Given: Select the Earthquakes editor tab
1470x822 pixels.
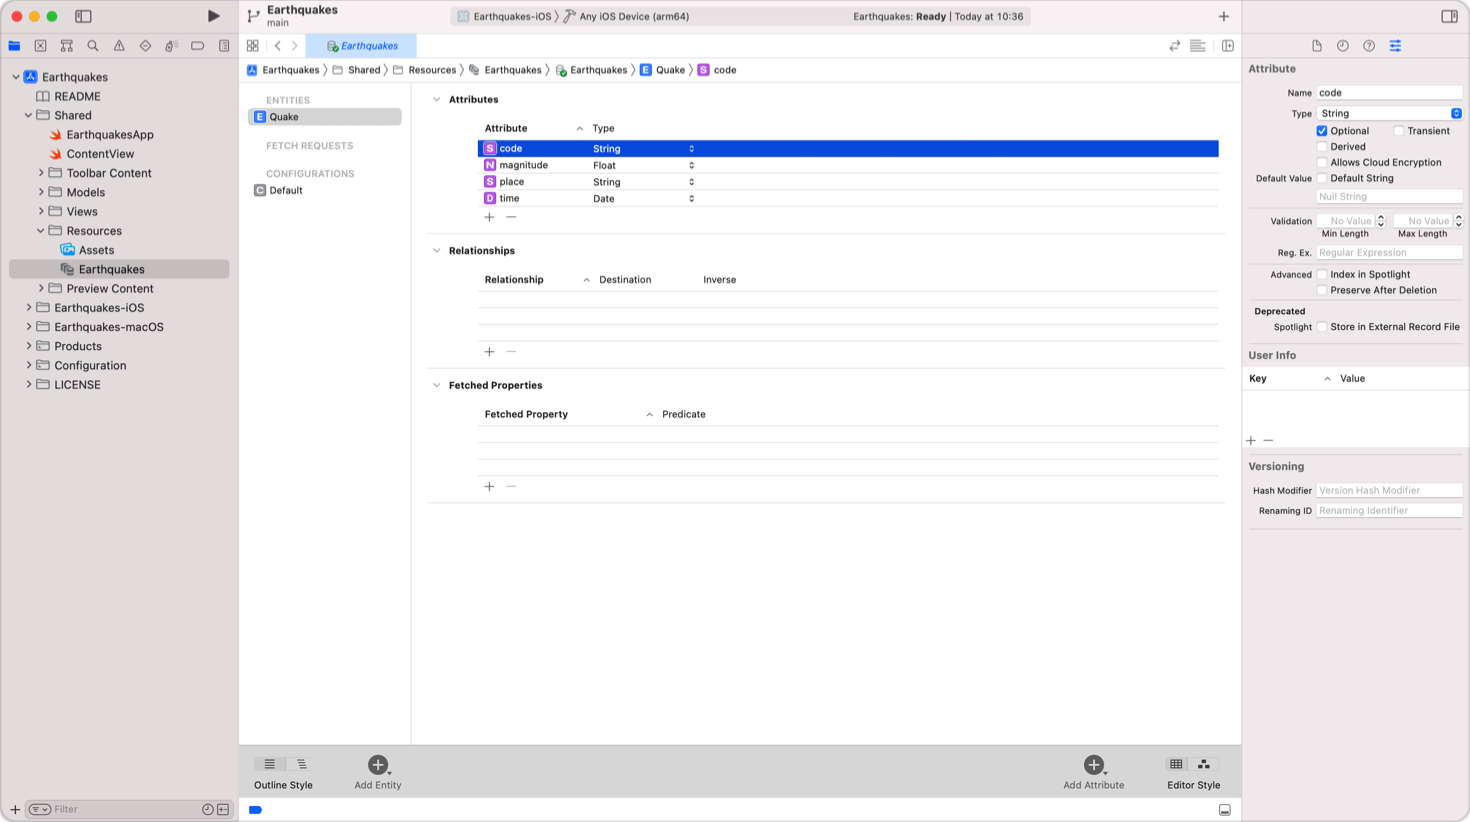Looking at the screenshot, I should click(361, 46).
